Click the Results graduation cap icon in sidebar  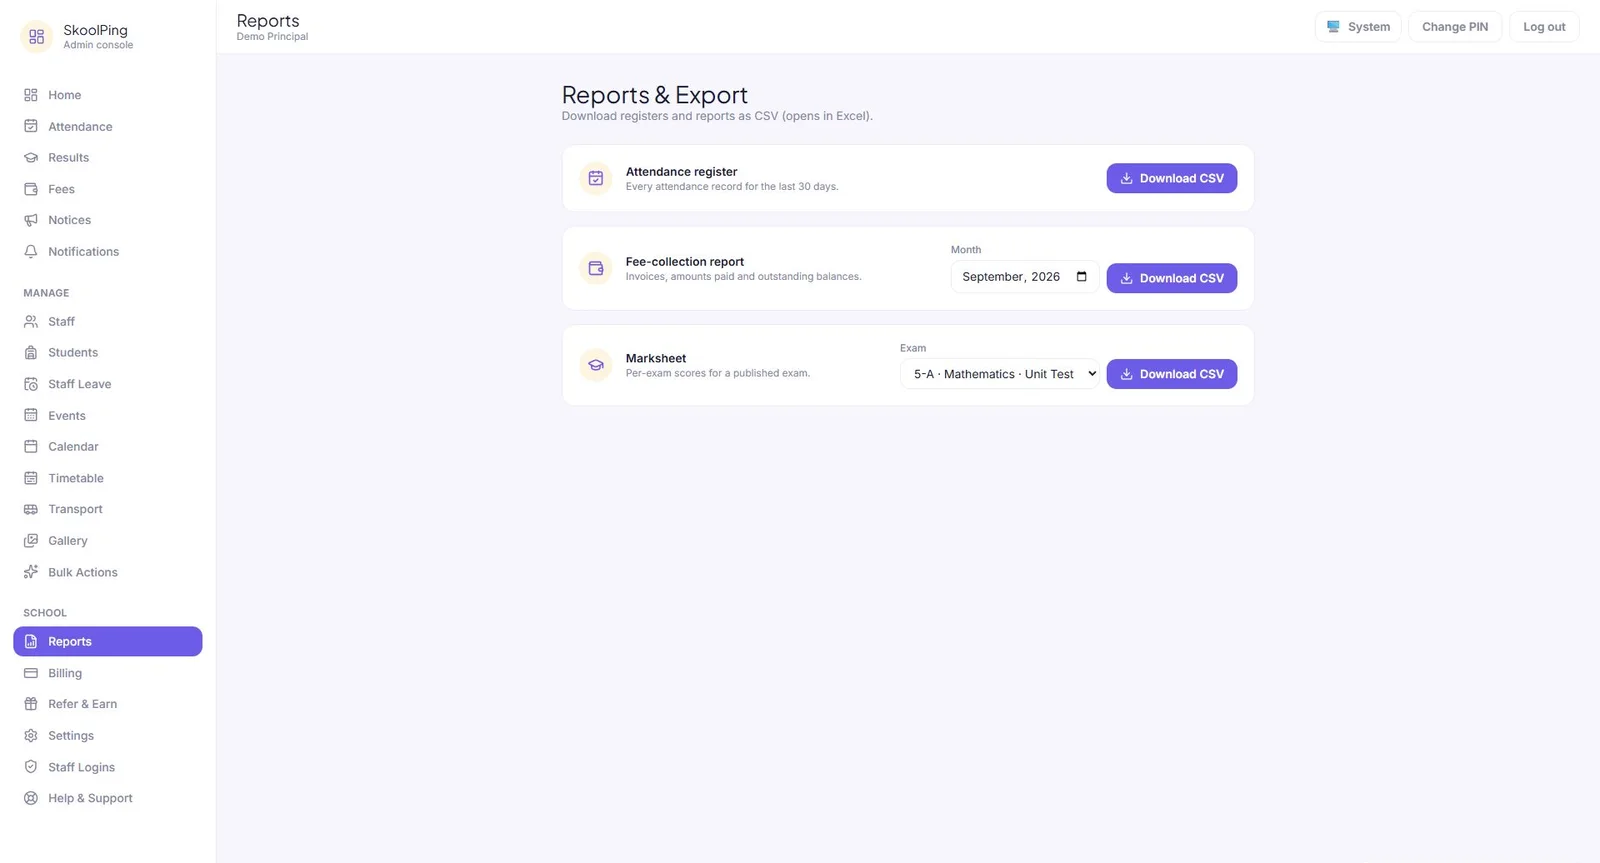point(31,158)
